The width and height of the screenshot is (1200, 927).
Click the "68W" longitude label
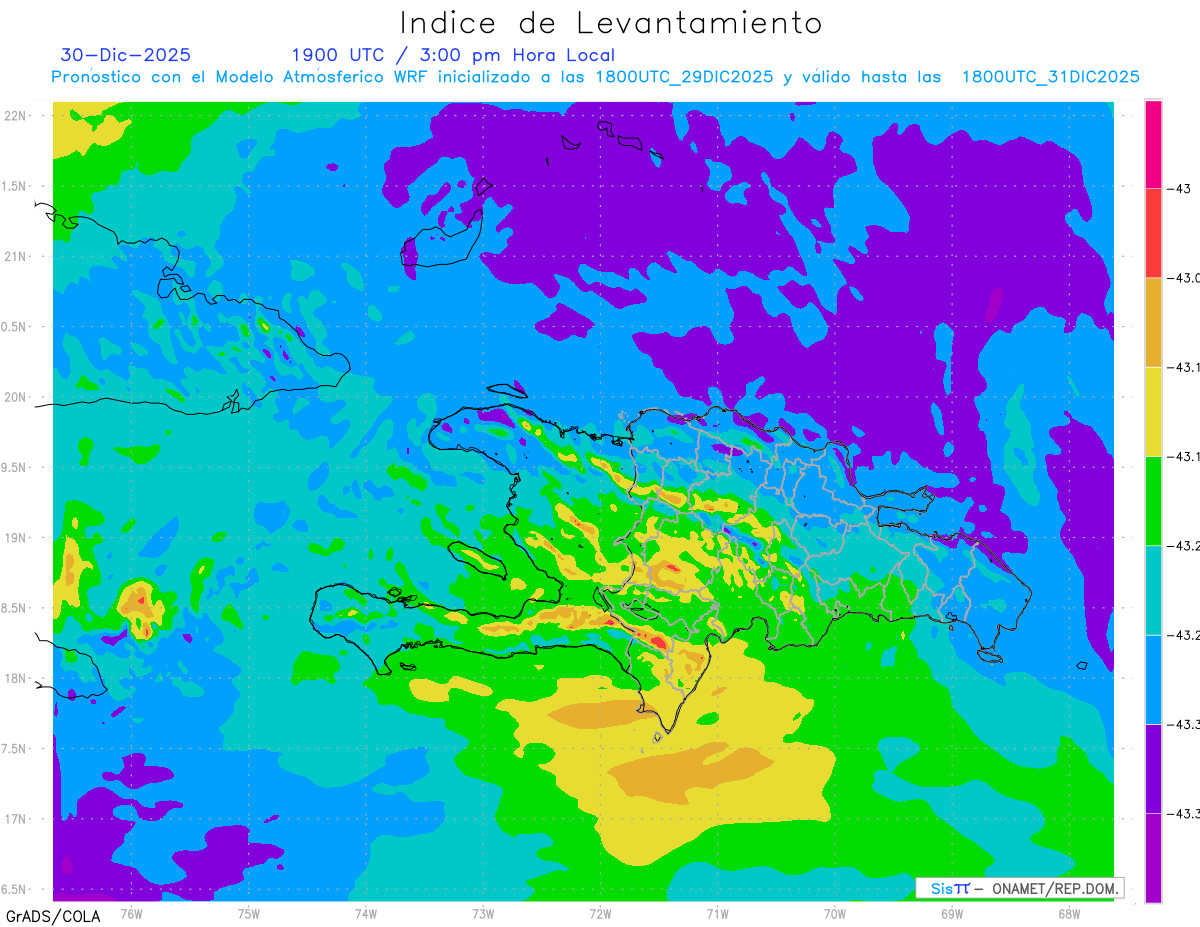1069,913
